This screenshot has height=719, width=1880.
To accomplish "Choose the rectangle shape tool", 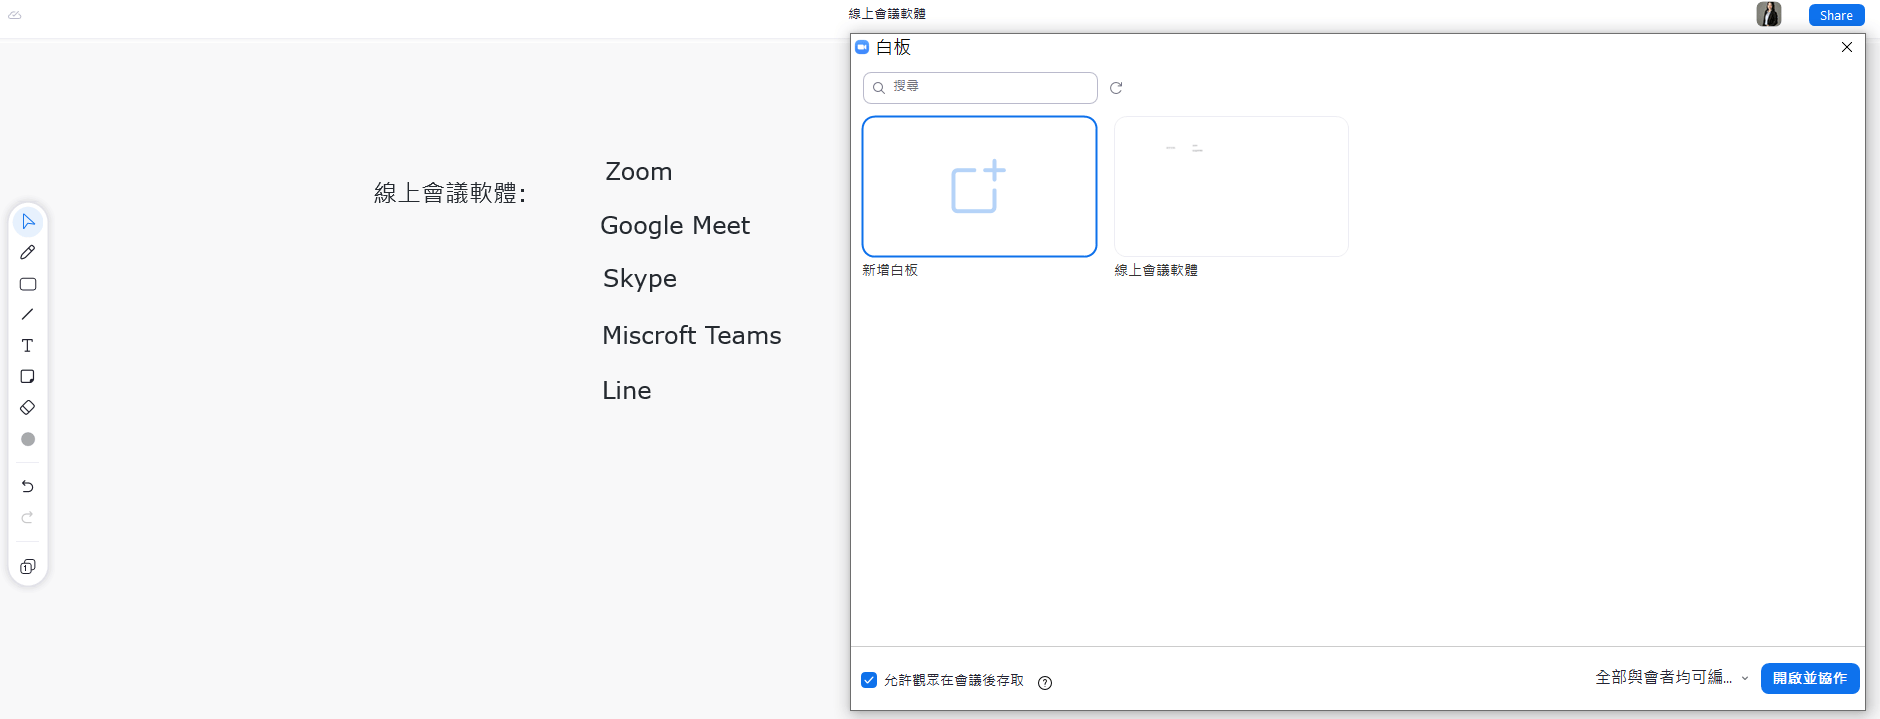I will click(x=28, y=284).
